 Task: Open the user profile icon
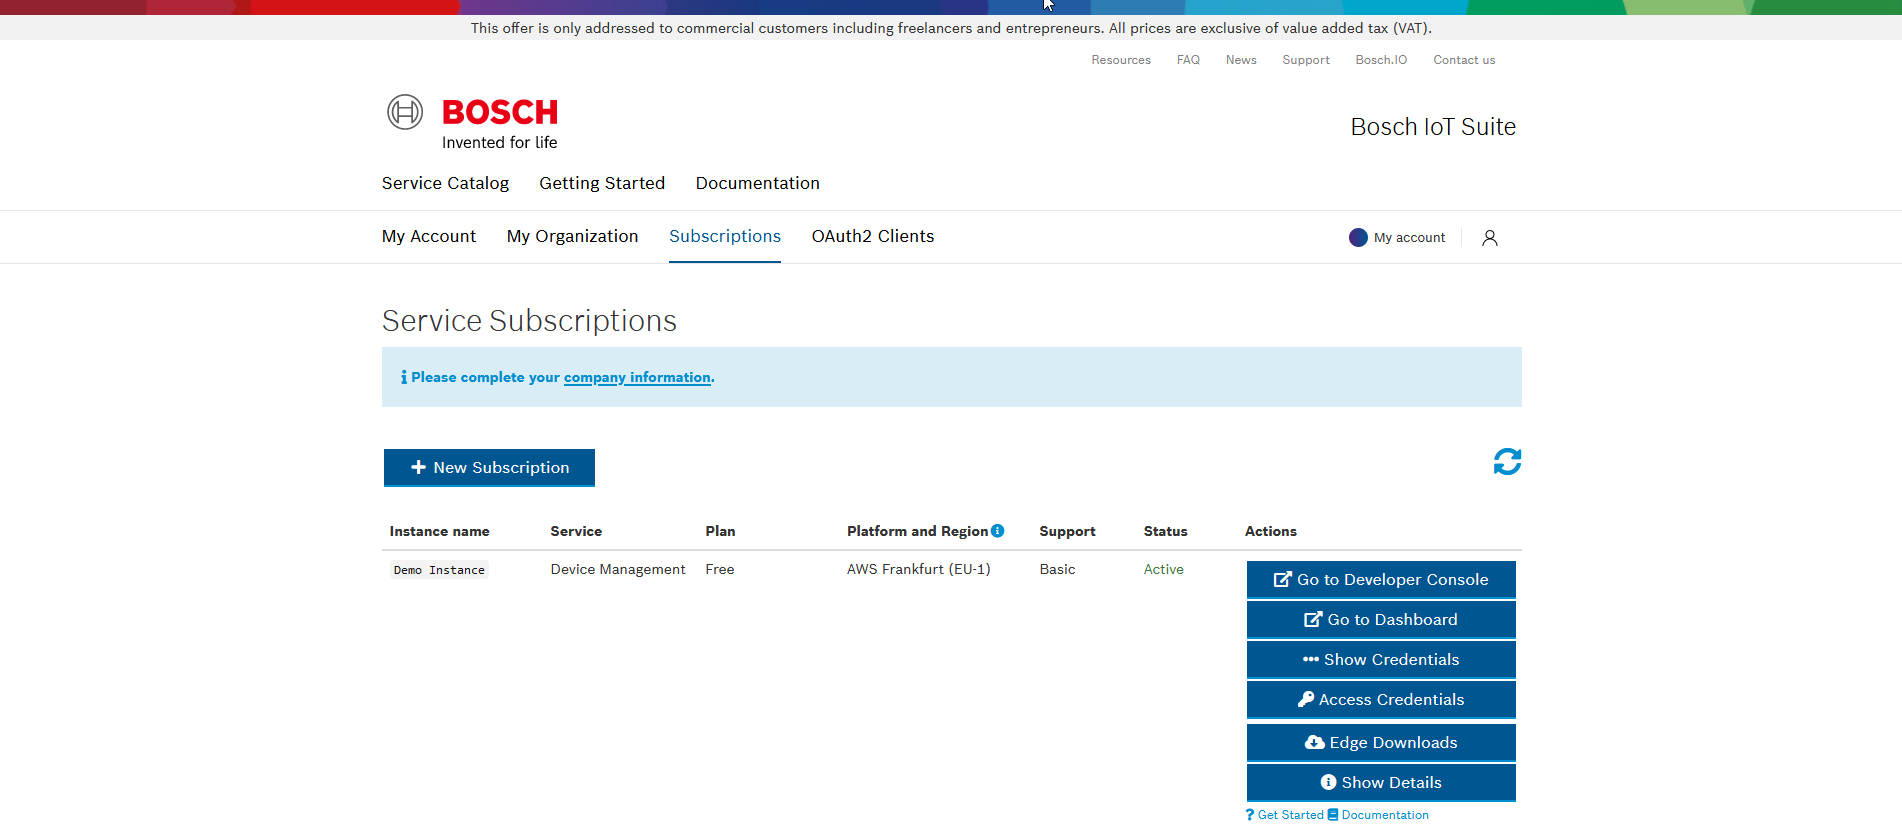pos(1489,238)
